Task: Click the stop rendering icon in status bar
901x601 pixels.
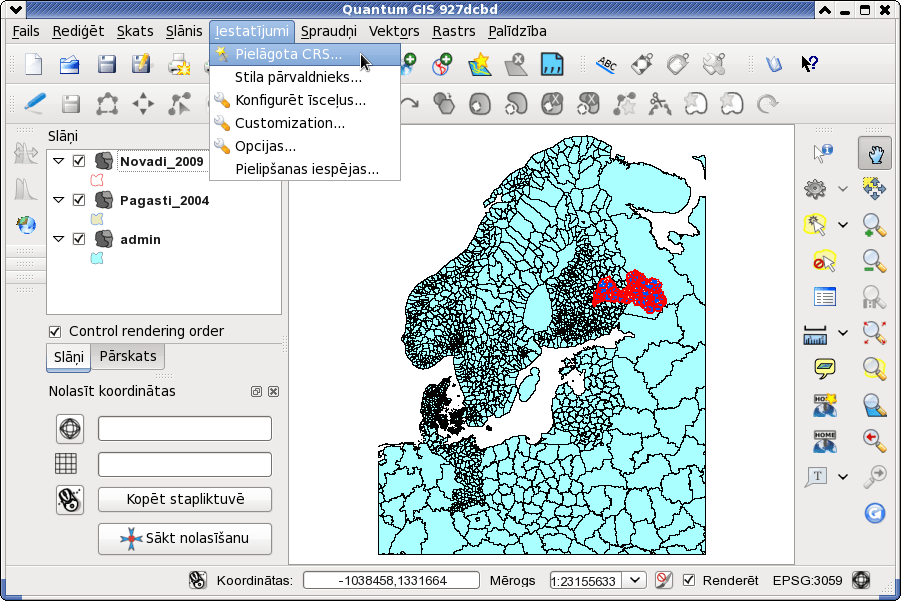Action: 664,580
